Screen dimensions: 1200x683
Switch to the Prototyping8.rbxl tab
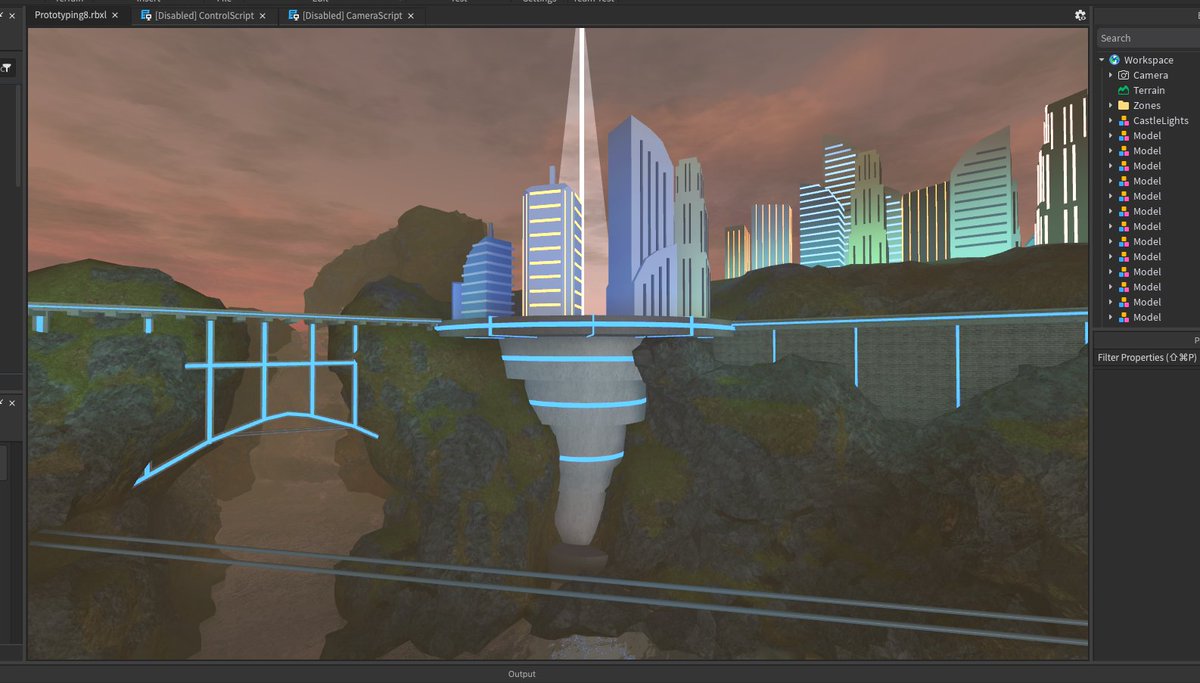point(70,15)
